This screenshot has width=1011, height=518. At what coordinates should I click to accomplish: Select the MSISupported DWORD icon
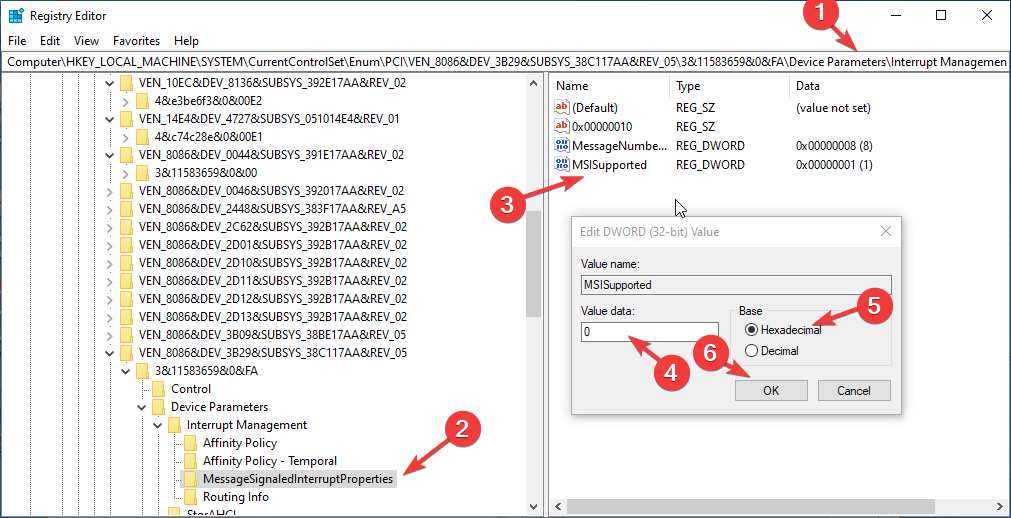pos(562,164)
